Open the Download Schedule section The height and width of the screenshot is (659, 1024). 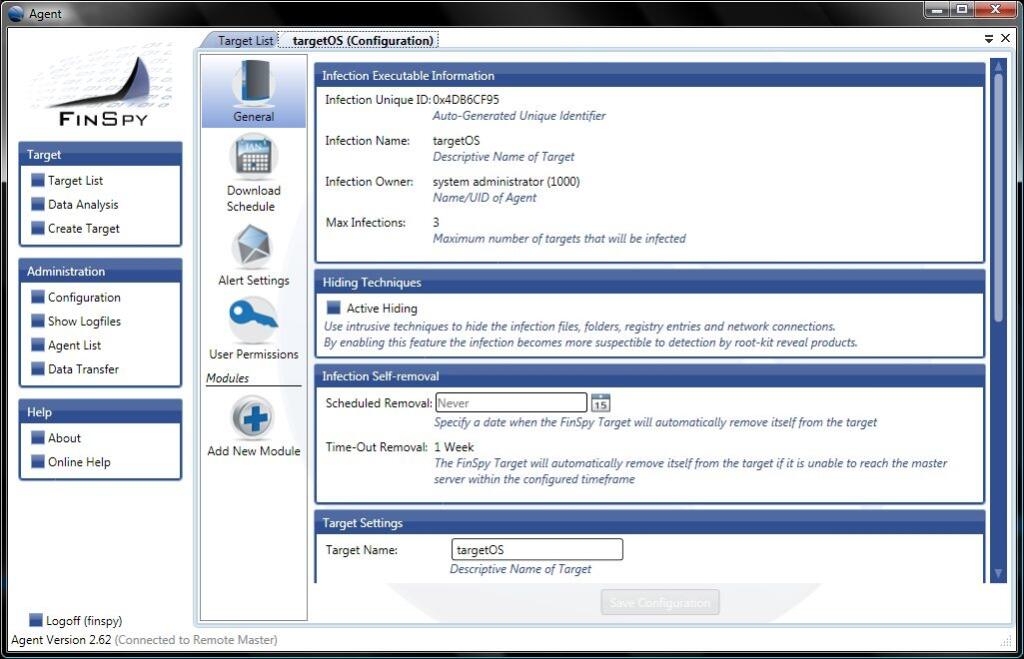(253, 173)
